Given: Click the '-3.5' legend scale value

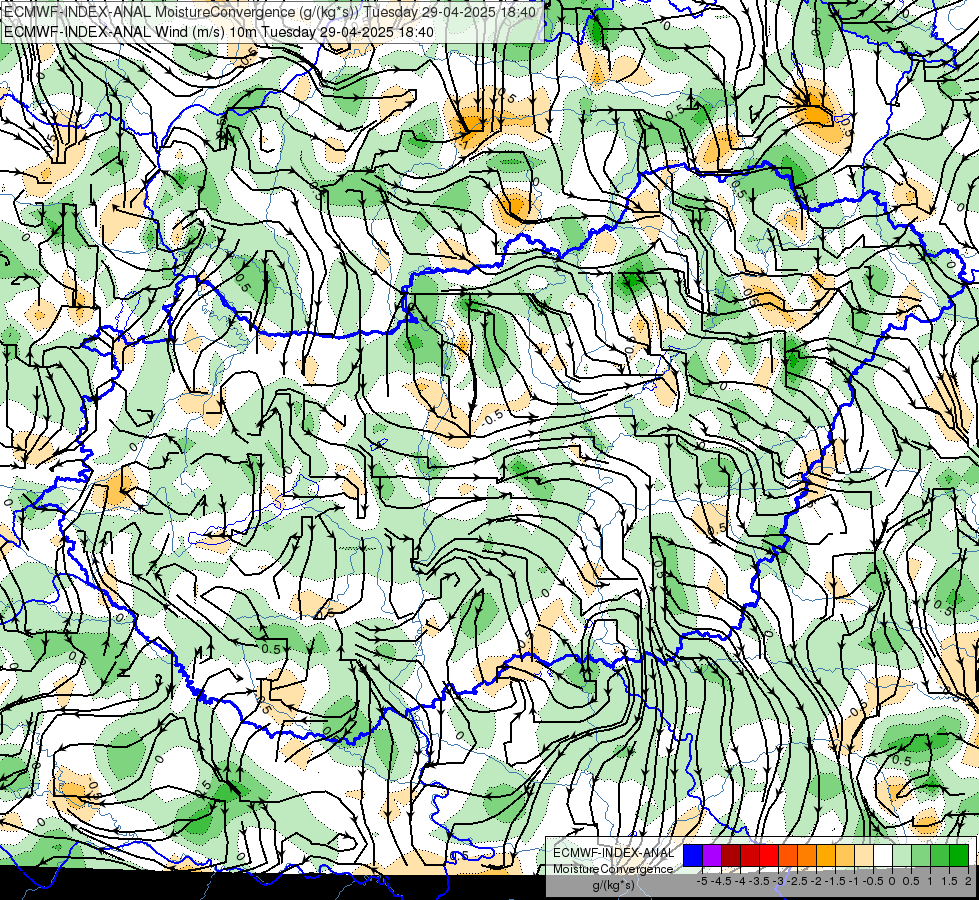Looking at the screenshot, I should pos(759,881).
